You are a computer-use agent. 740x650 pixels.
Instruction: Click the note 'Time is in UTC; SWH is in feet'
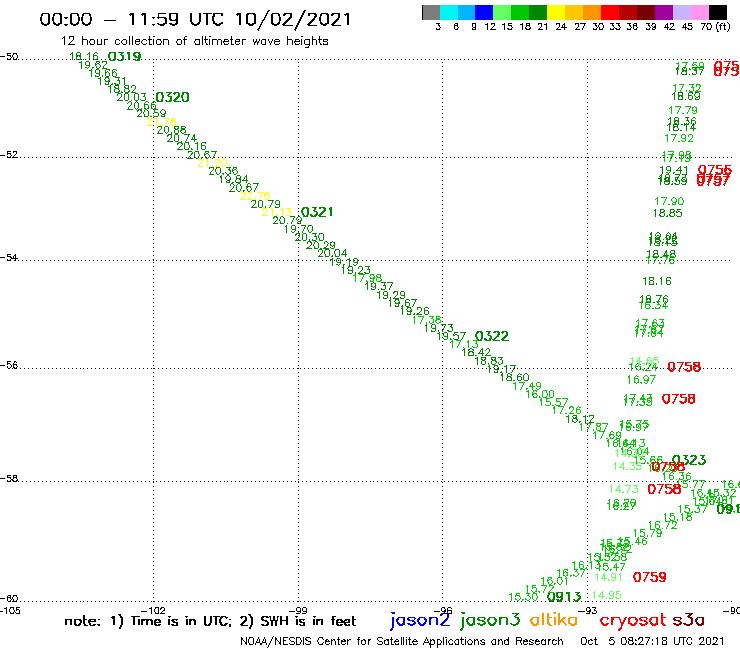(210, 621)
